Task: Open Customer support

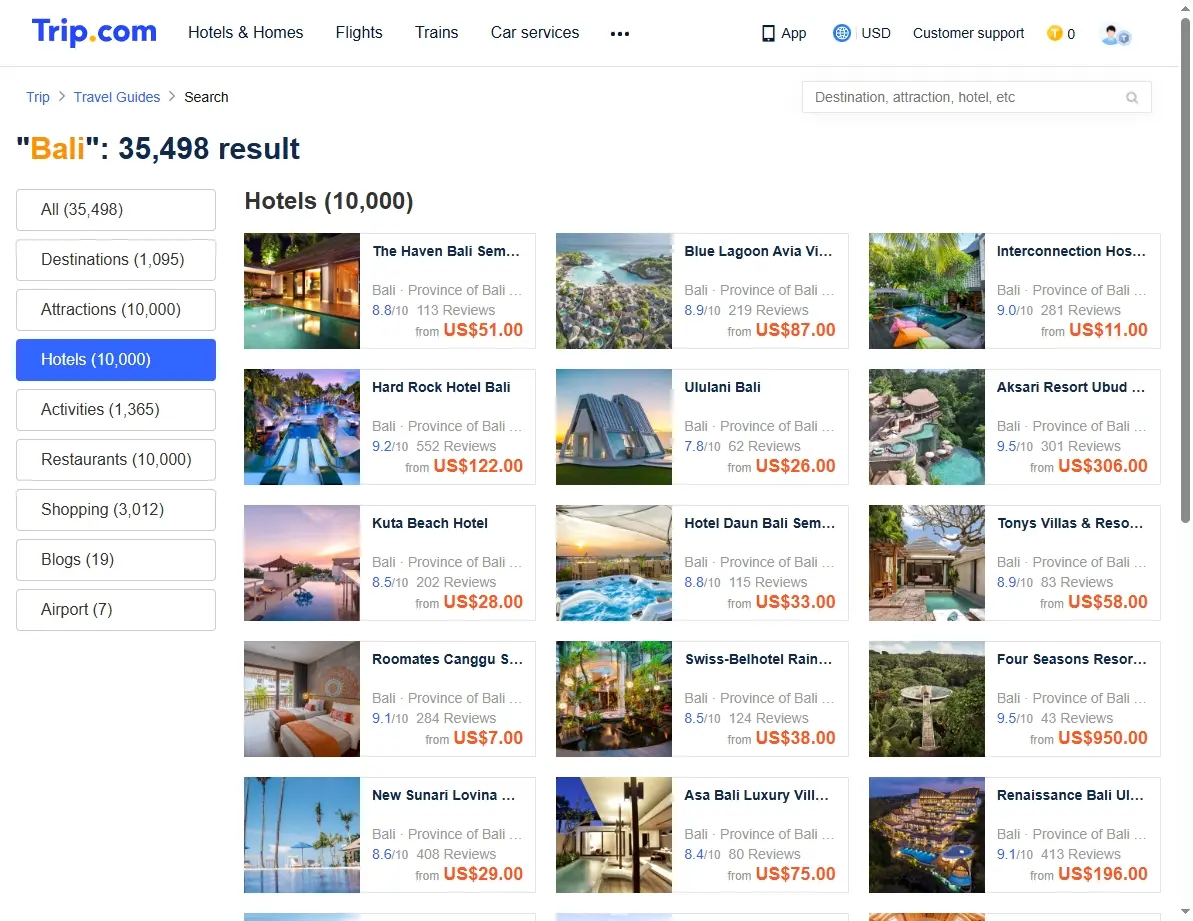Action: (969, 33)
